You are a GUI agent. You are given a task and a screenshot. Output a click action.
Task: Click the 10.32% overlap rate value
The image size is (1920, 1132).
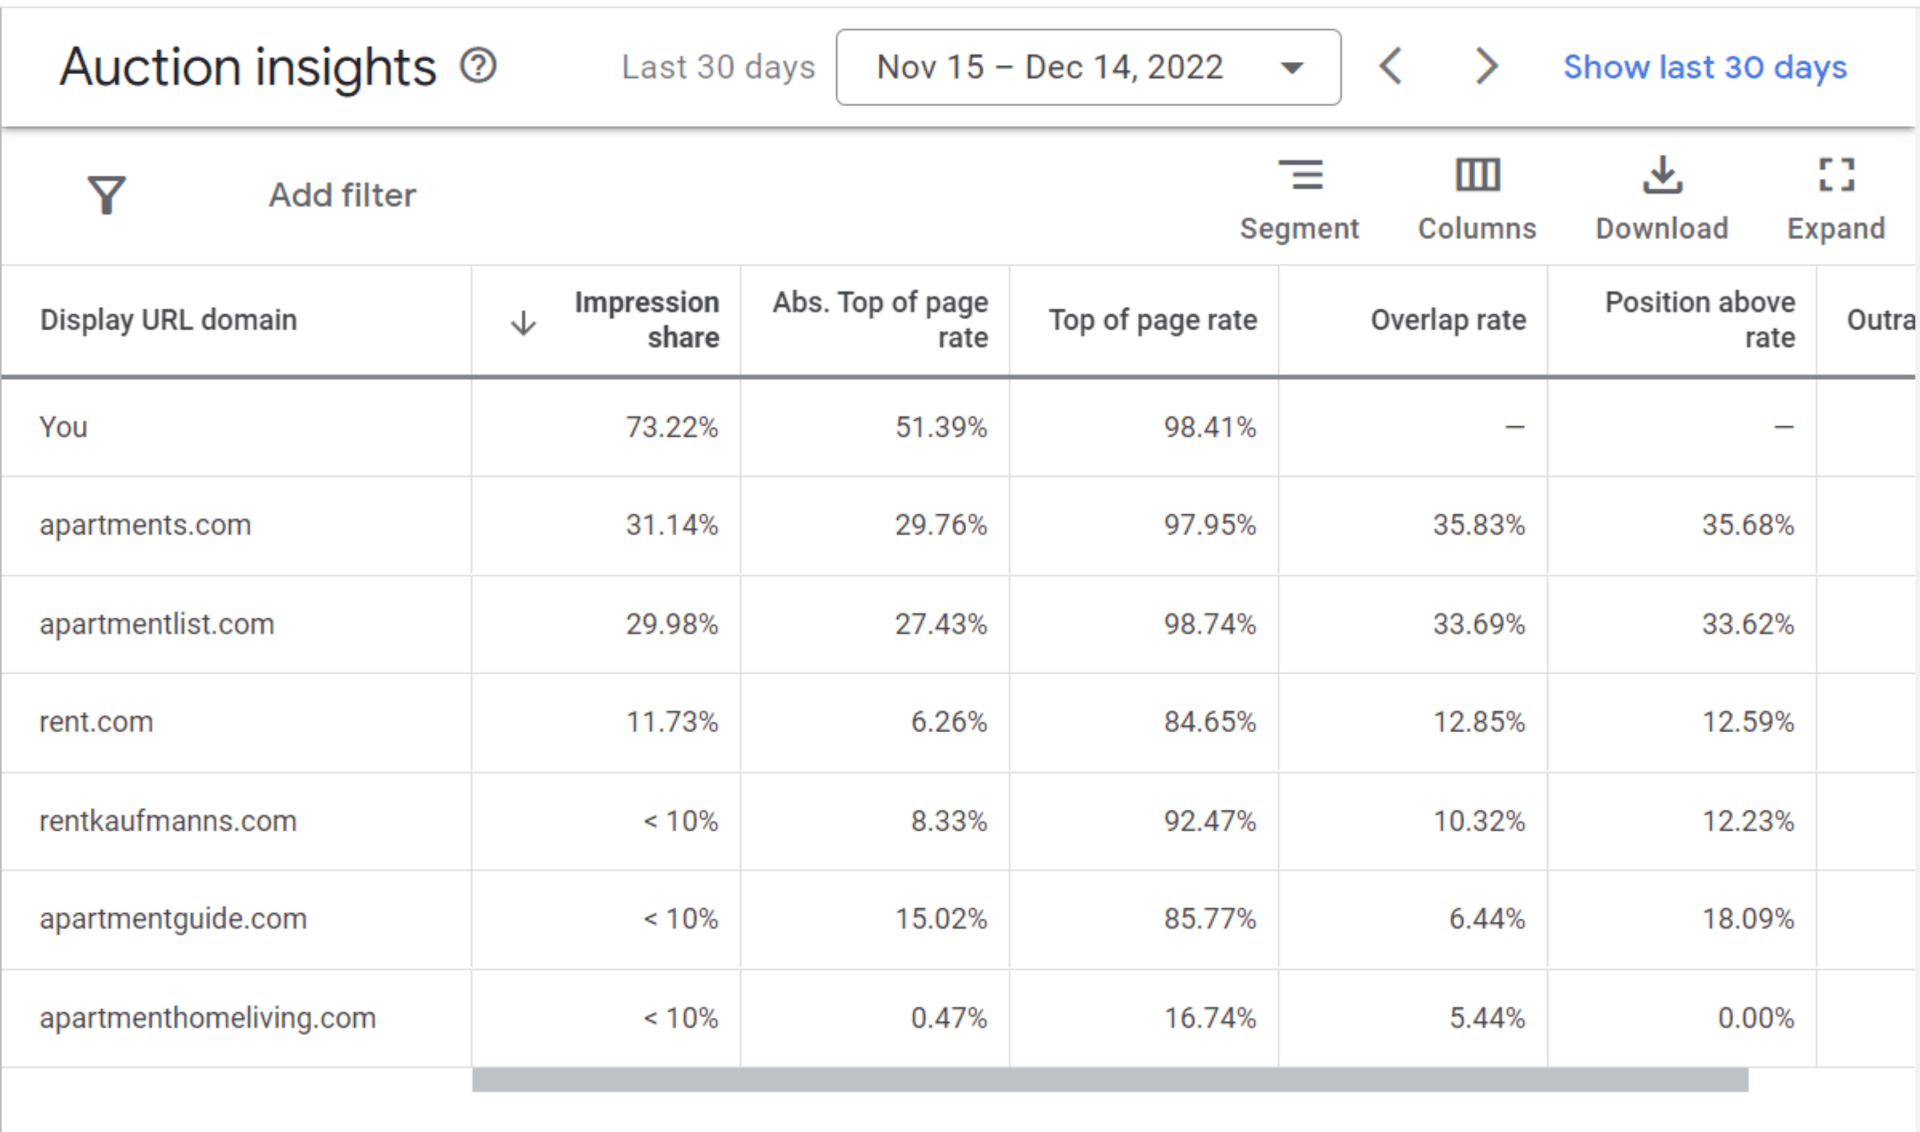(1479, 821)
